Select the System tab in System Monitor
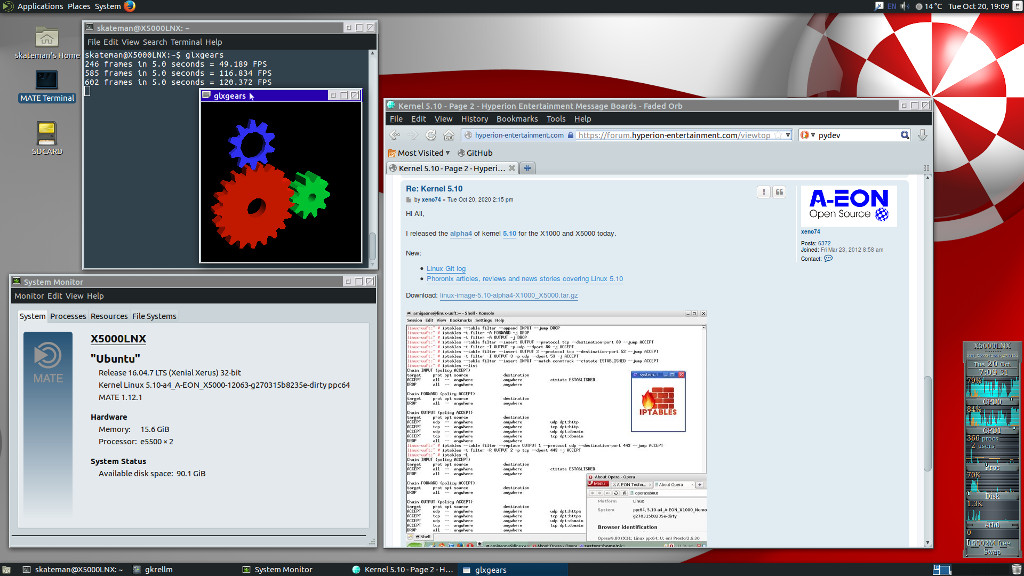This screenshot has width=1024, height=576. tap(32, 316)
